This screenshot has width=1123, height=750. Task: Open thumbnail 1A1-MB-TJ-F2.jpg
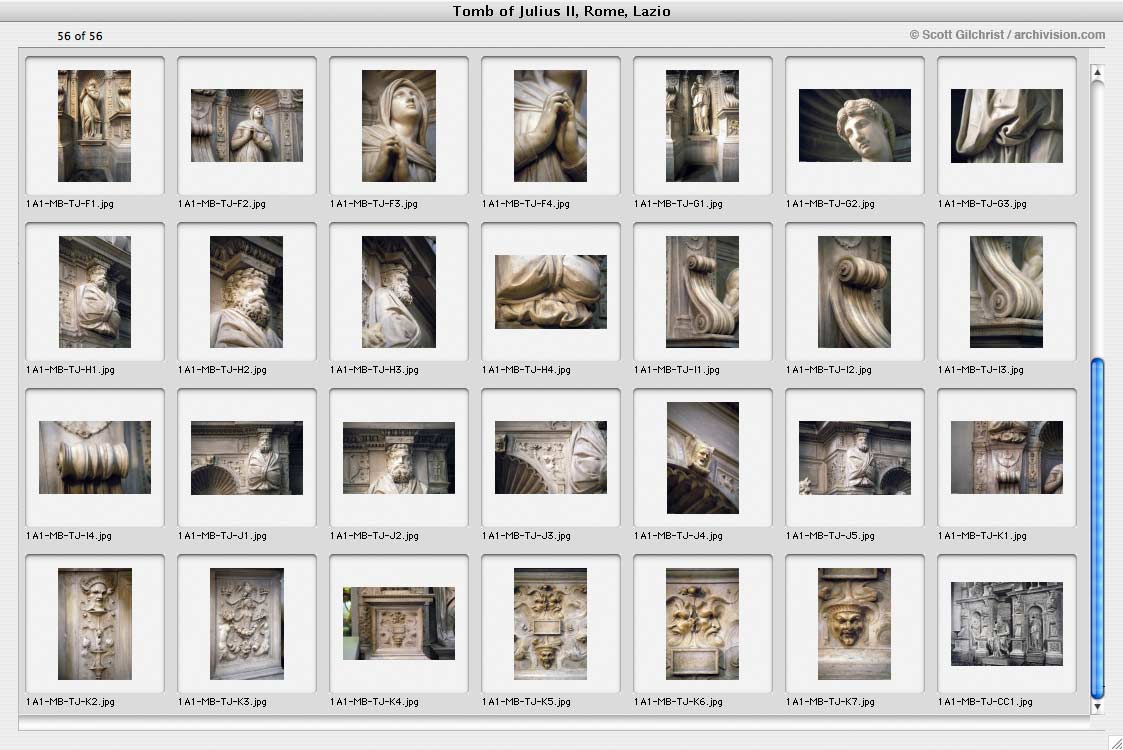coord(246,125)
